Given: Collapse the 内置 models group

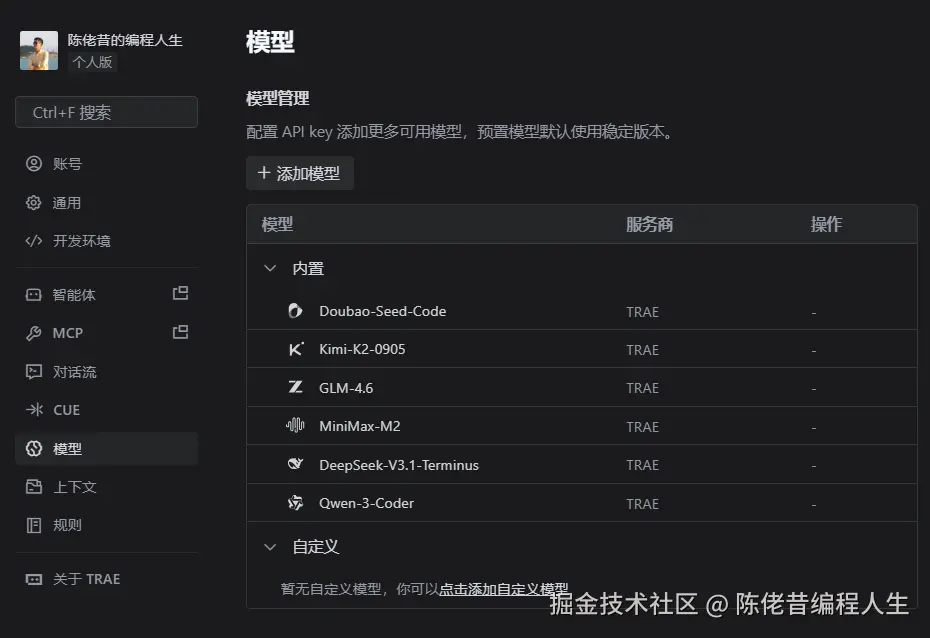Looking at the screenshot, I should pos(270,269).
